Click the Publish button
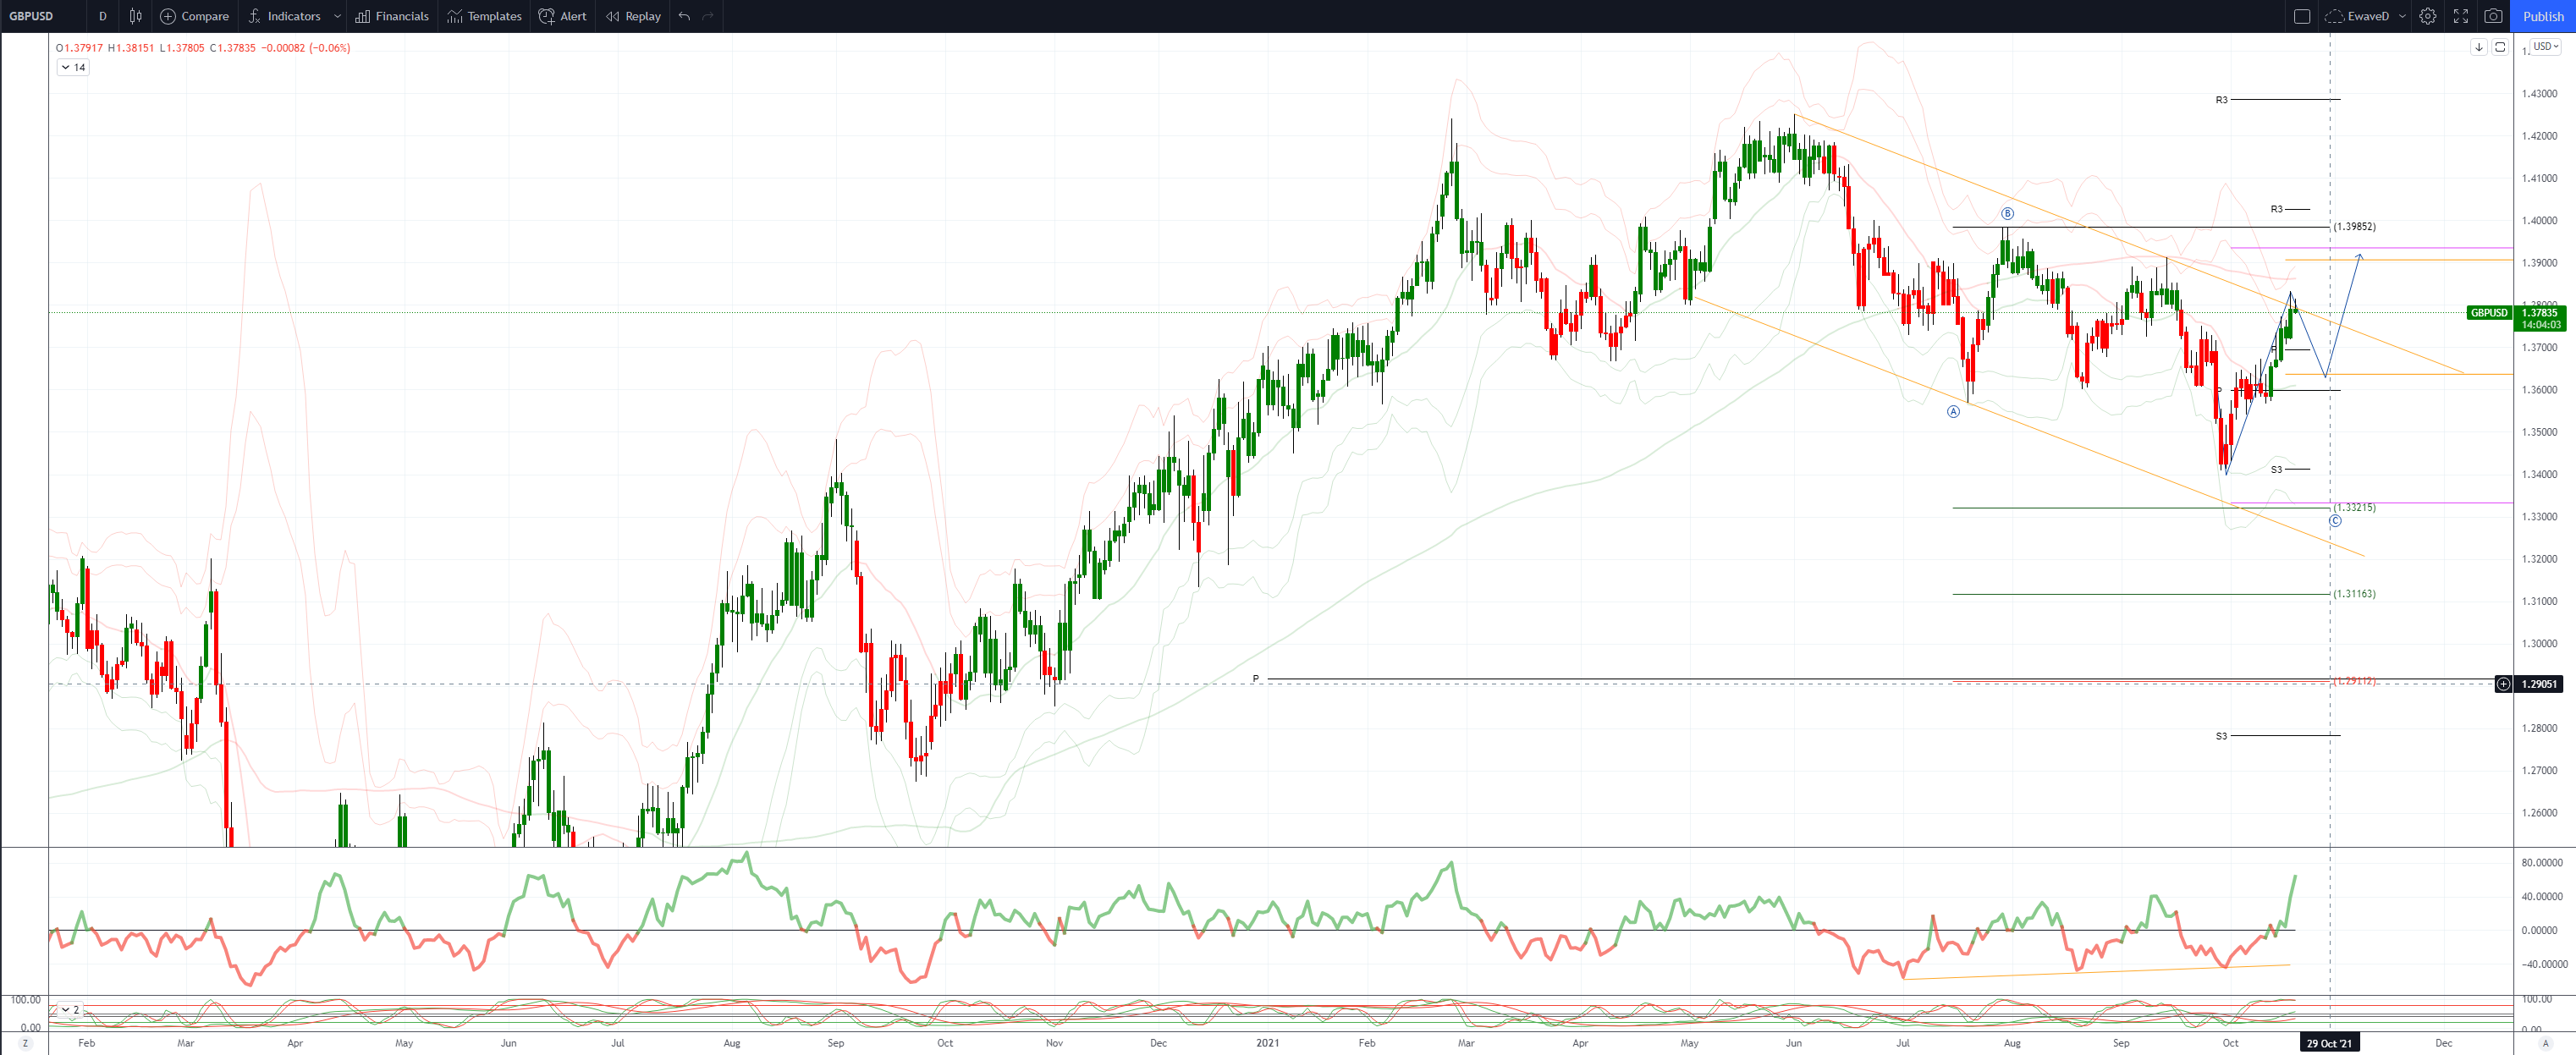 coord(2542,16)
